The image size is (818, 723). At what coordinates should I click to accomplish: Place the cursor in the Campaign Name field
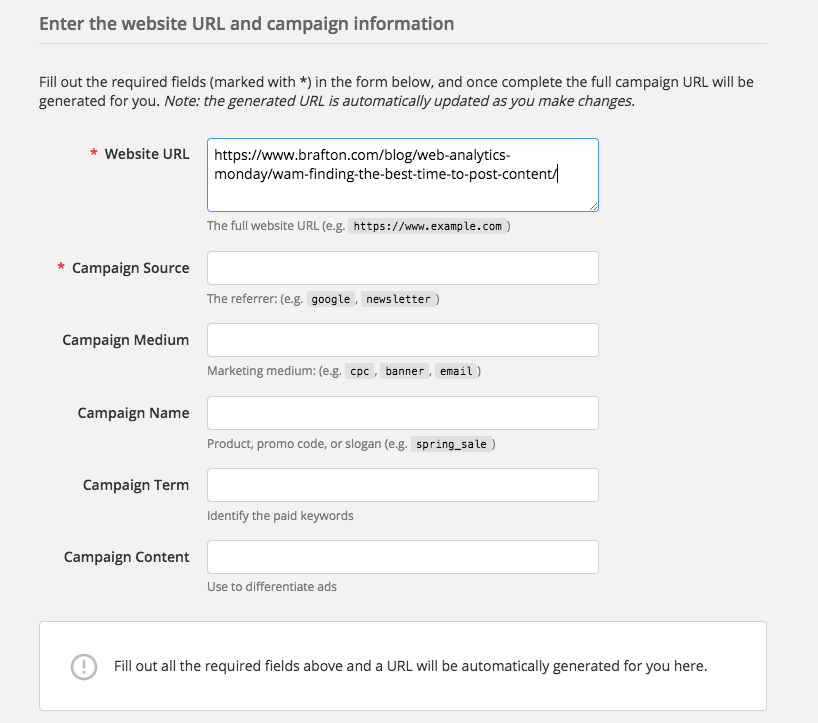click(402, 413)
